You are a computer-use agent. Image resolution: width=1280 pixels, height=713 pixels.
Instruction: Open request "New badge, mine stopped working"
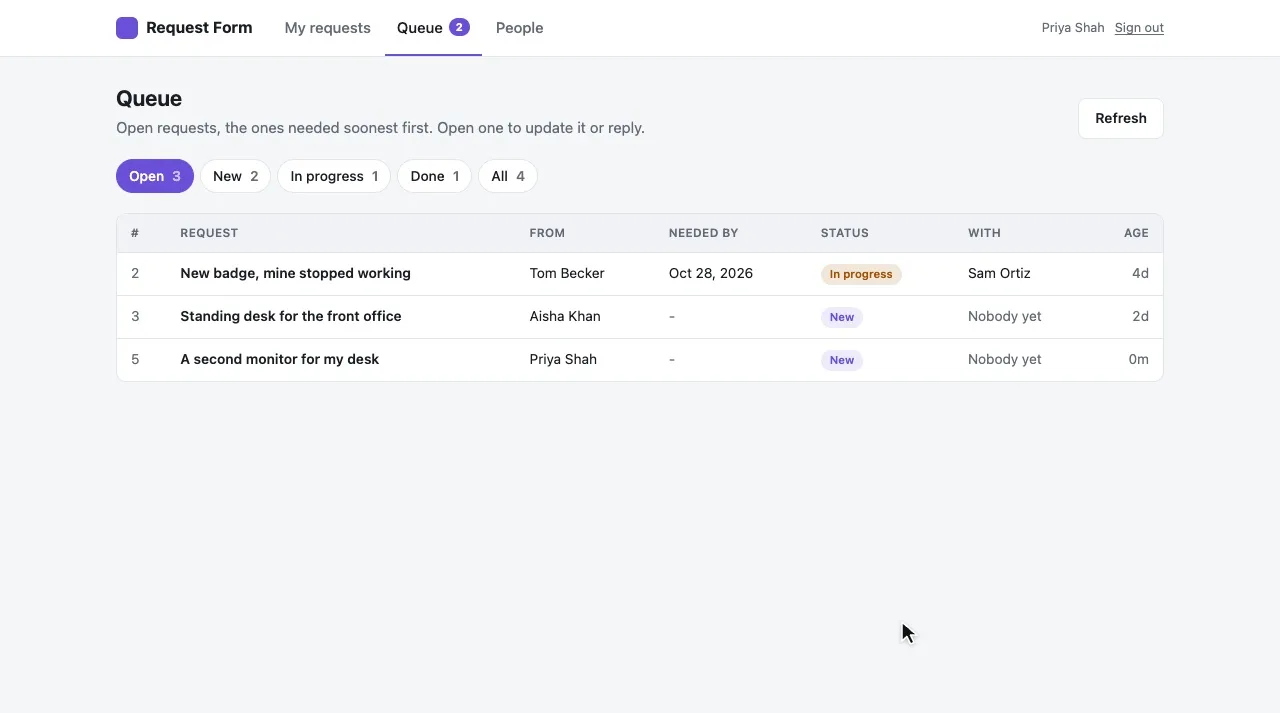295,273
